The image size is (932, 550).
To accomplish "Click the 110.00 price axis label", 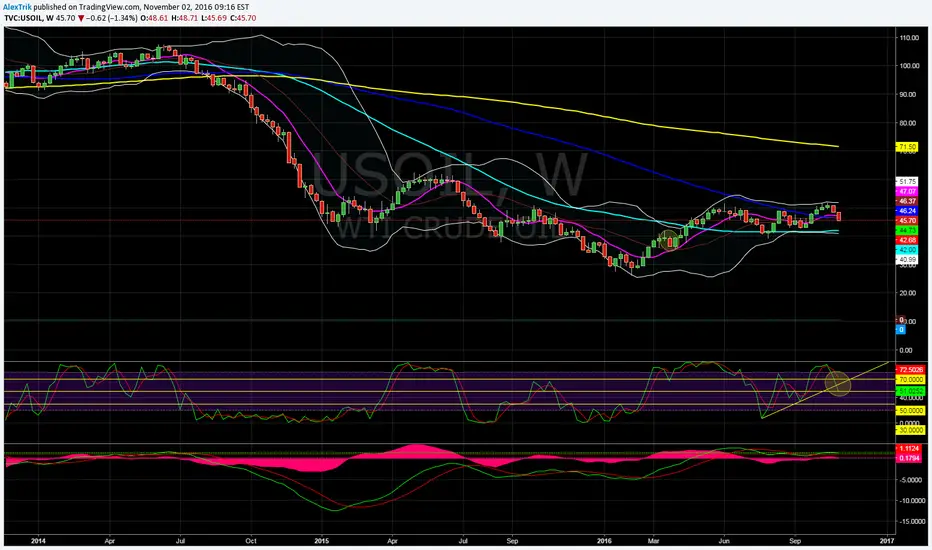I will (x=909, y=37).
